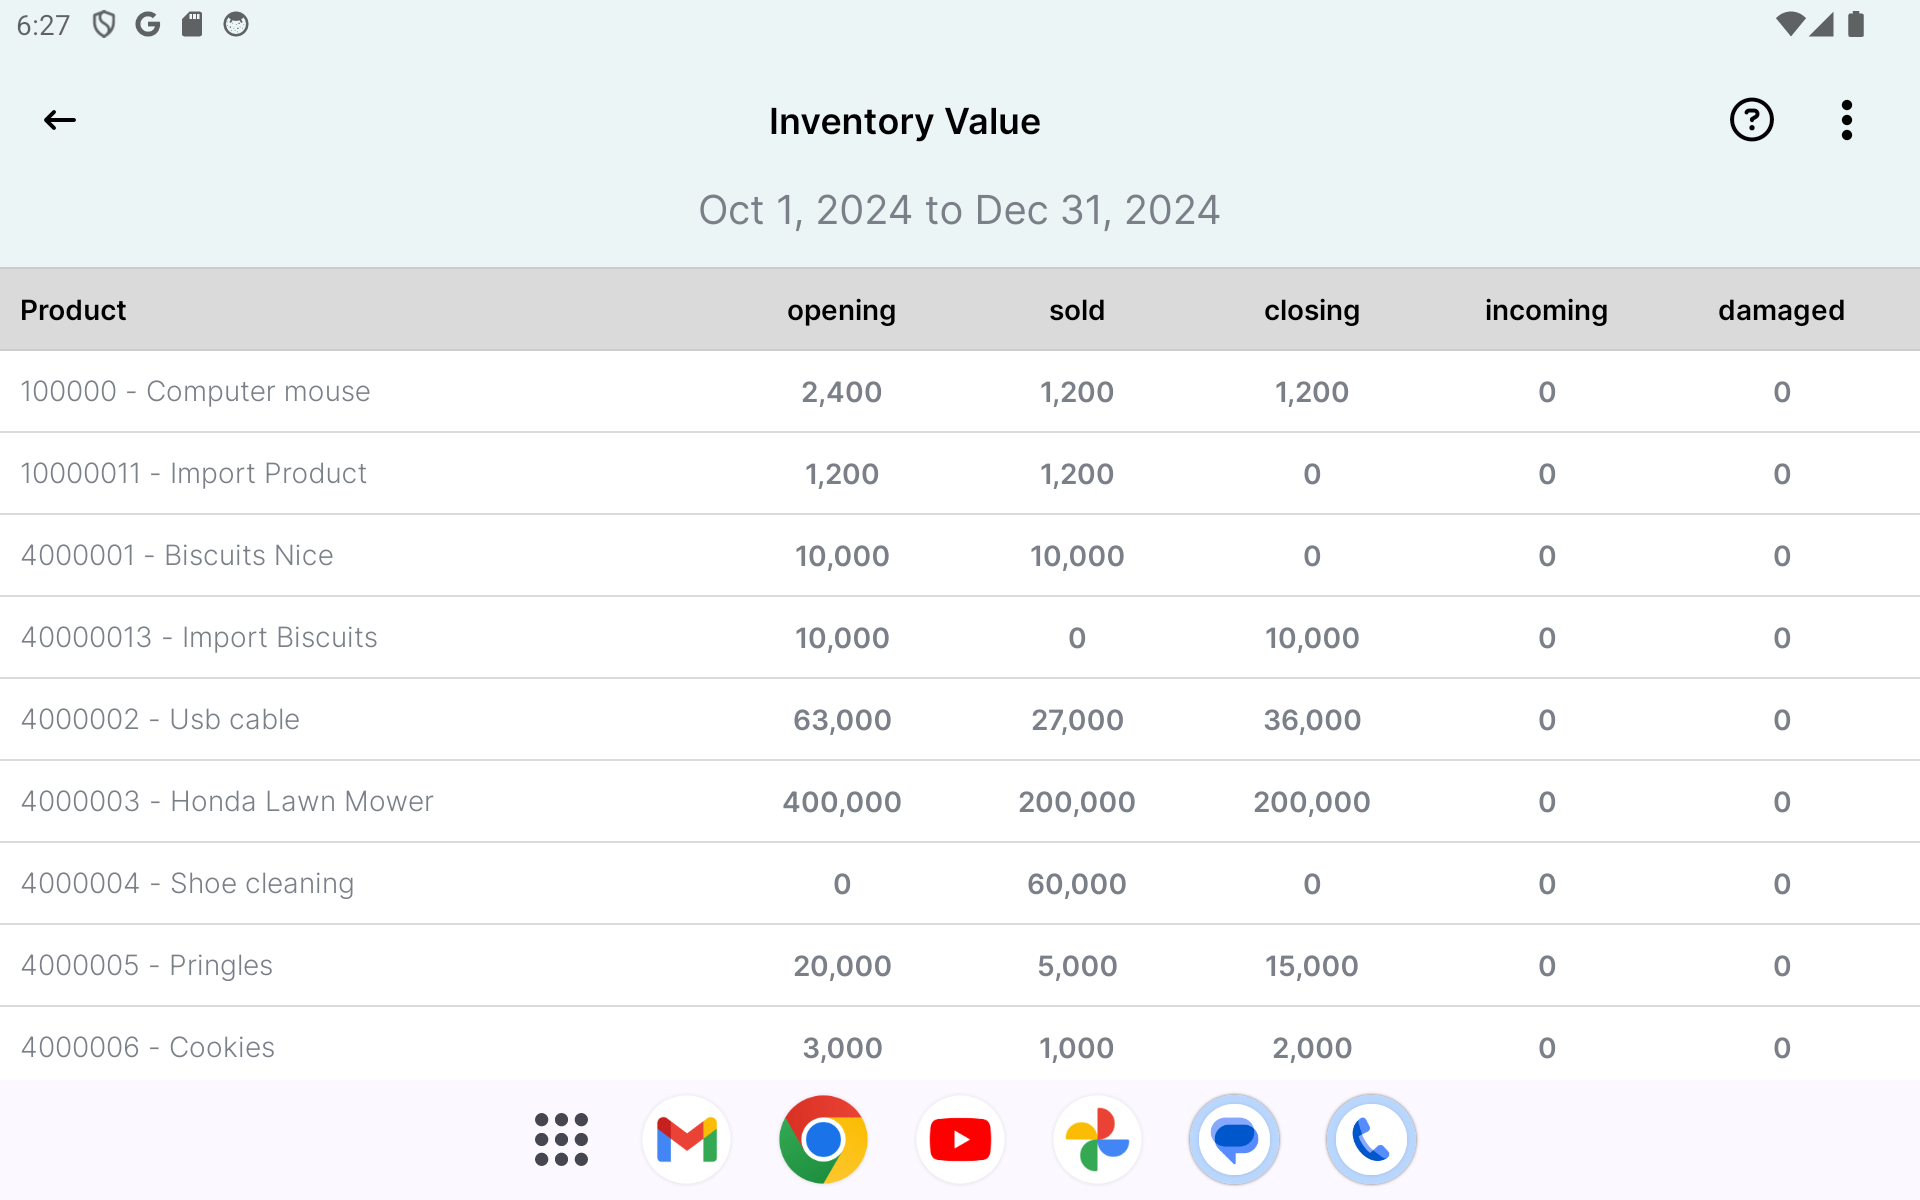
Task: Open the Messages app icon
Action: tap(1234, 1139)
